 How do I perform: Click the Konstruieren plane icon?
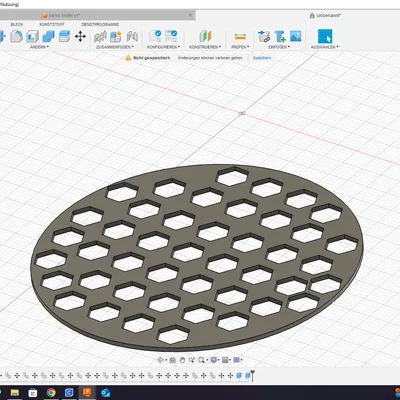point(205,36)
